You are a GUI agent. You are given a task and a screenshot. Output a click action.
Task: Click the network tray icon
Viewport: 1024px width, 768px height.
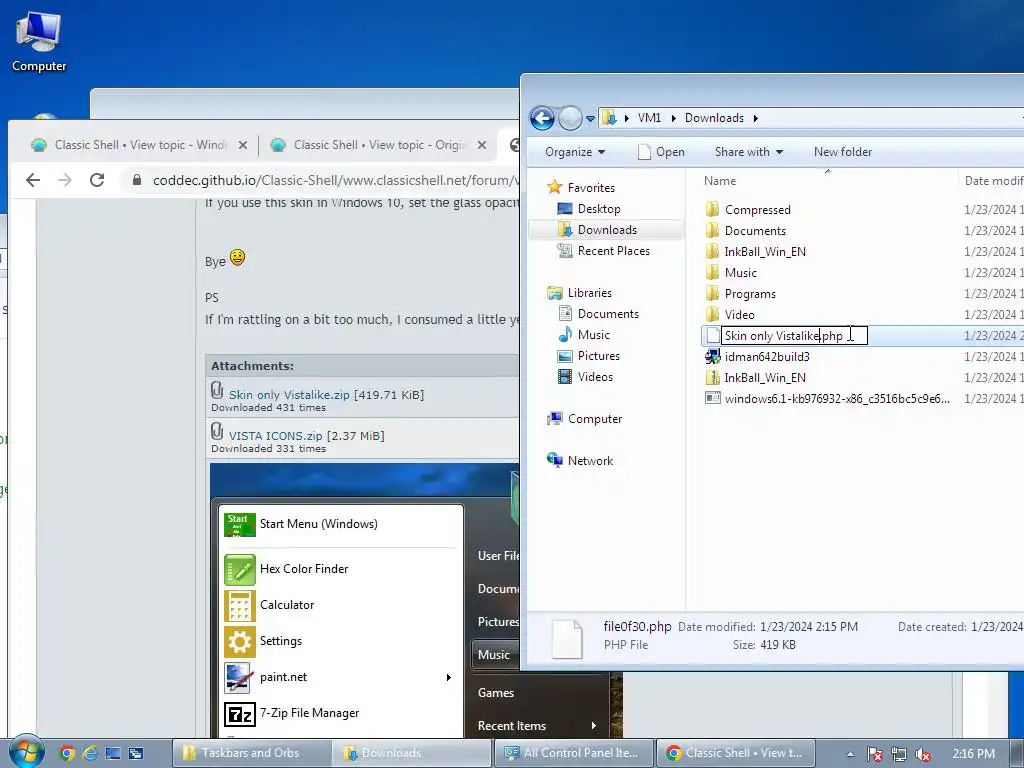899,754
